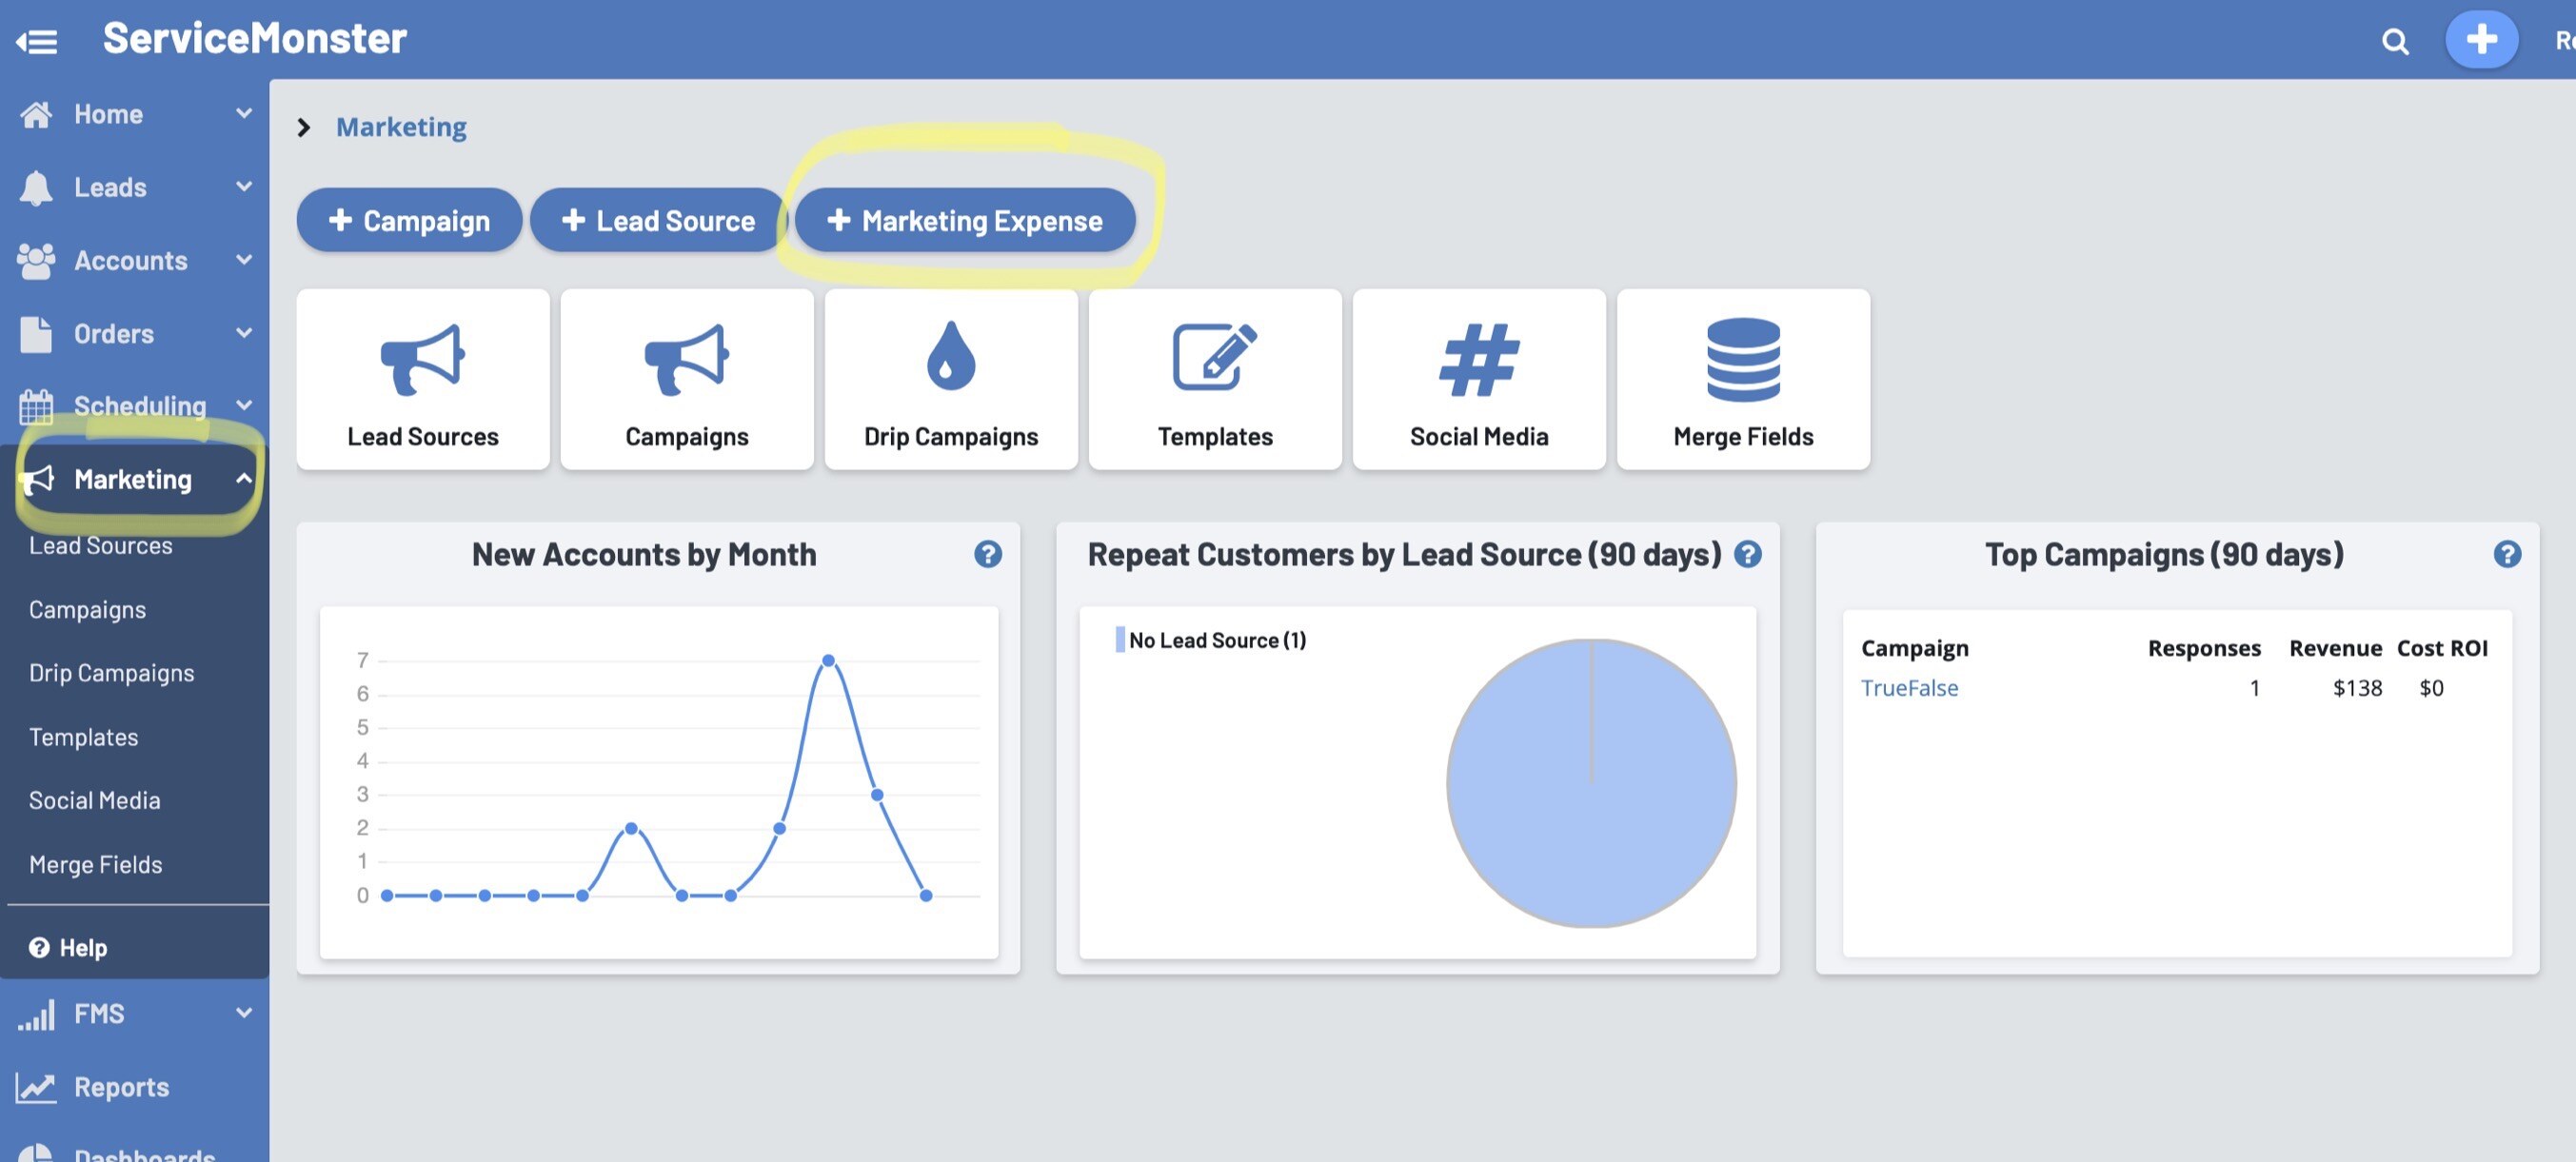Screen dimensions: 2576x1162
Task: Expand the Home menu chevron
Action: 243,113
